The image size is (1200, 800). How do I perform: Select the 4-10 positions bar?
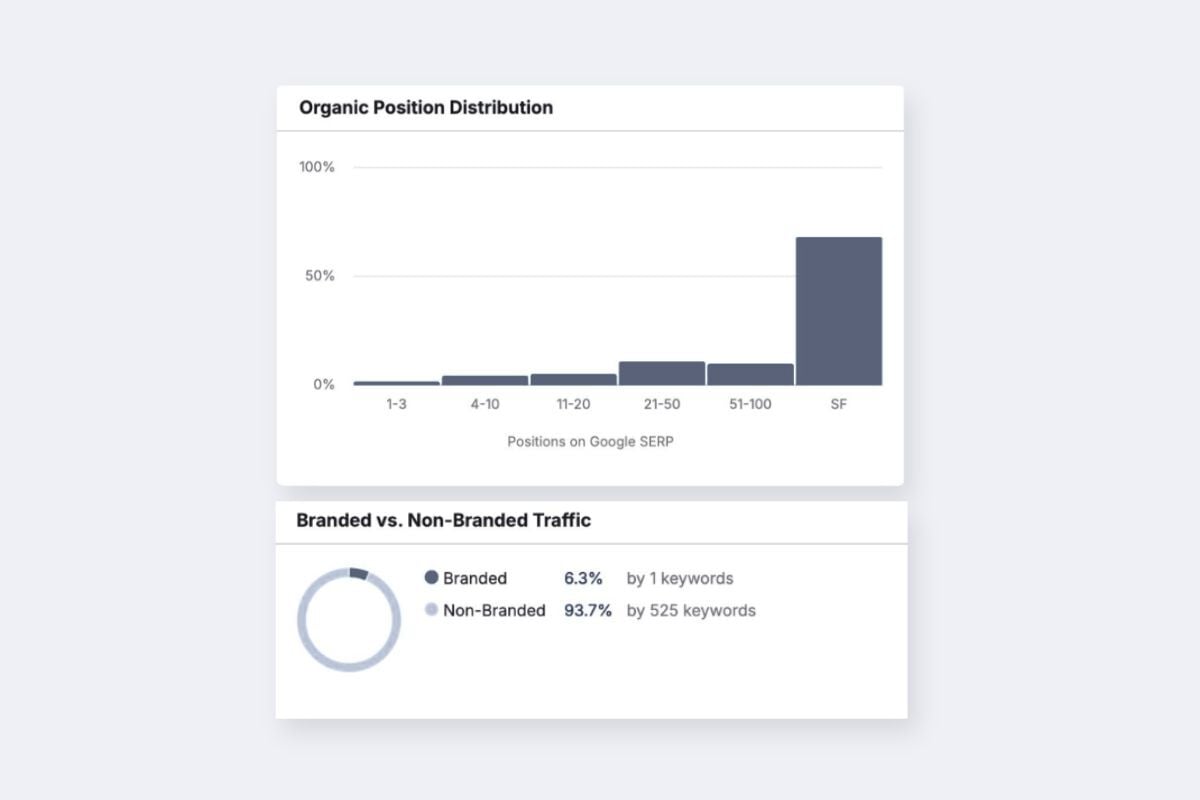pyautogui.click(x=485, y=380)
